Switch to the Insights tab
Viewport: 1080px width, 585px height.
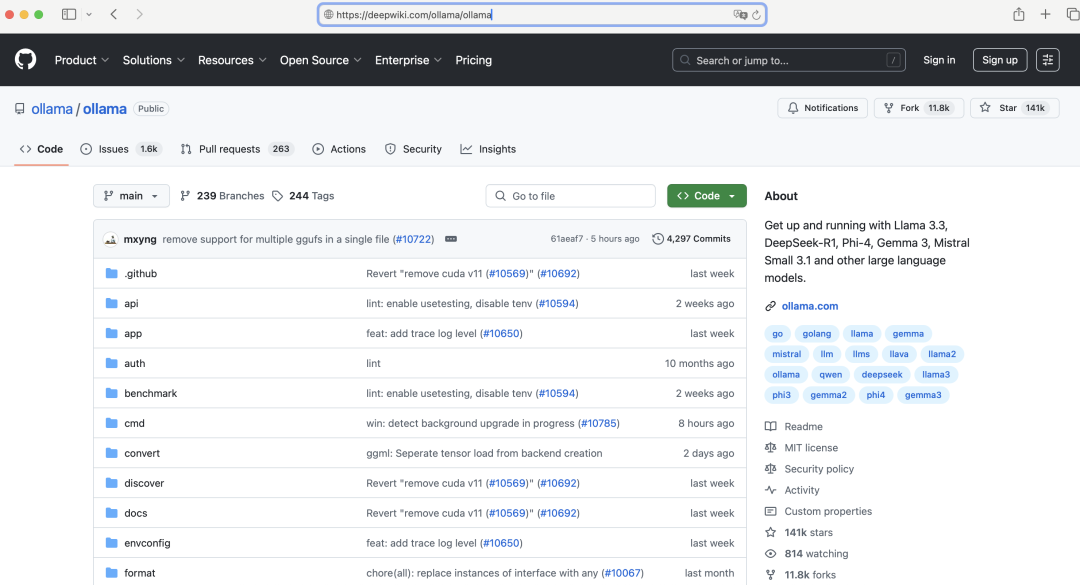[488, 149]
